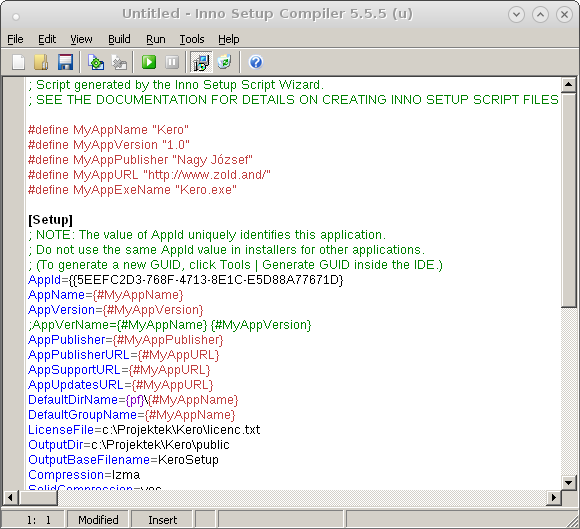Click the first comment line about Script Wizard
This screenshot has height=529, width=580.
(x=176, y=85)
